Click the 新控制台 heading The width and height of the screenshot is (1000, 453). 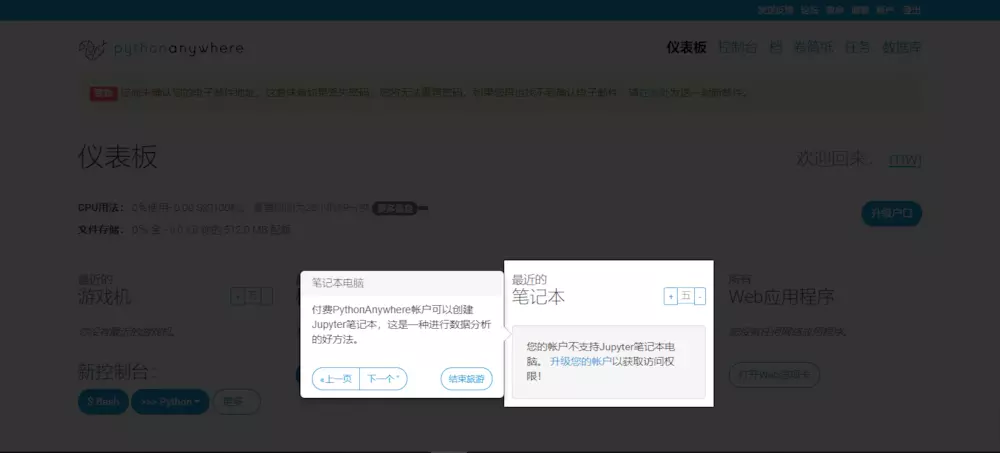[117, 371]
